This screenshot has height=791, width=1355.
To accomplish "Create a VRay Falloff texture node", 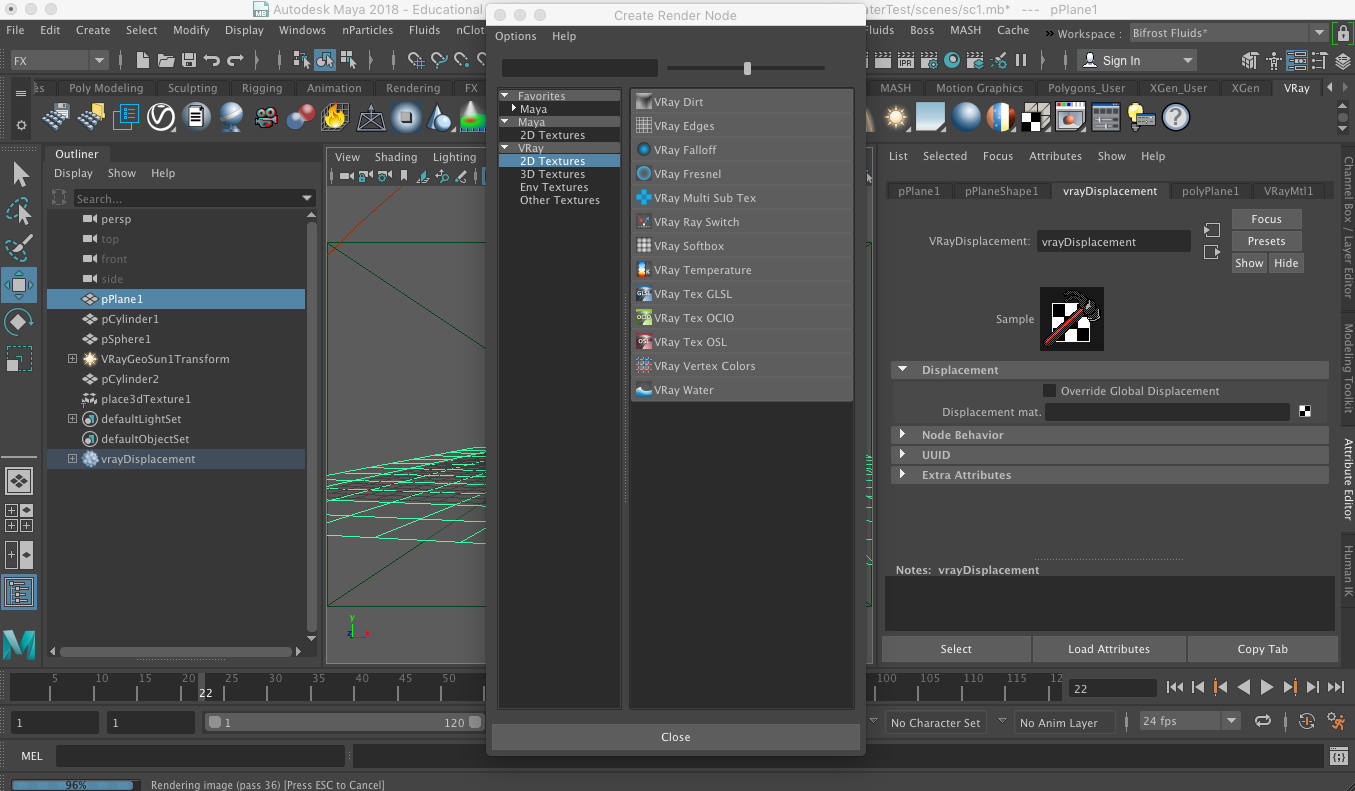I will [x=741, y=150].
